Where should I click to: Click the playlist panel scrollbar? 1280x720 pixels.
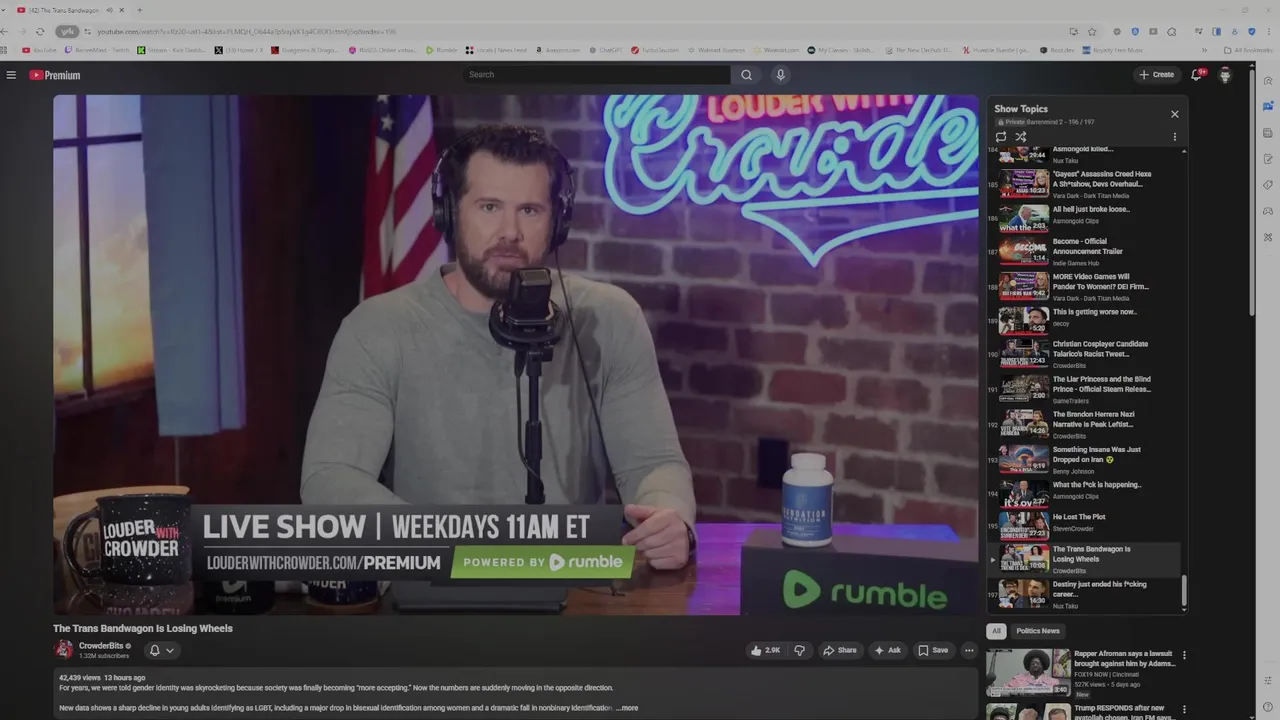coord(1184,591)
